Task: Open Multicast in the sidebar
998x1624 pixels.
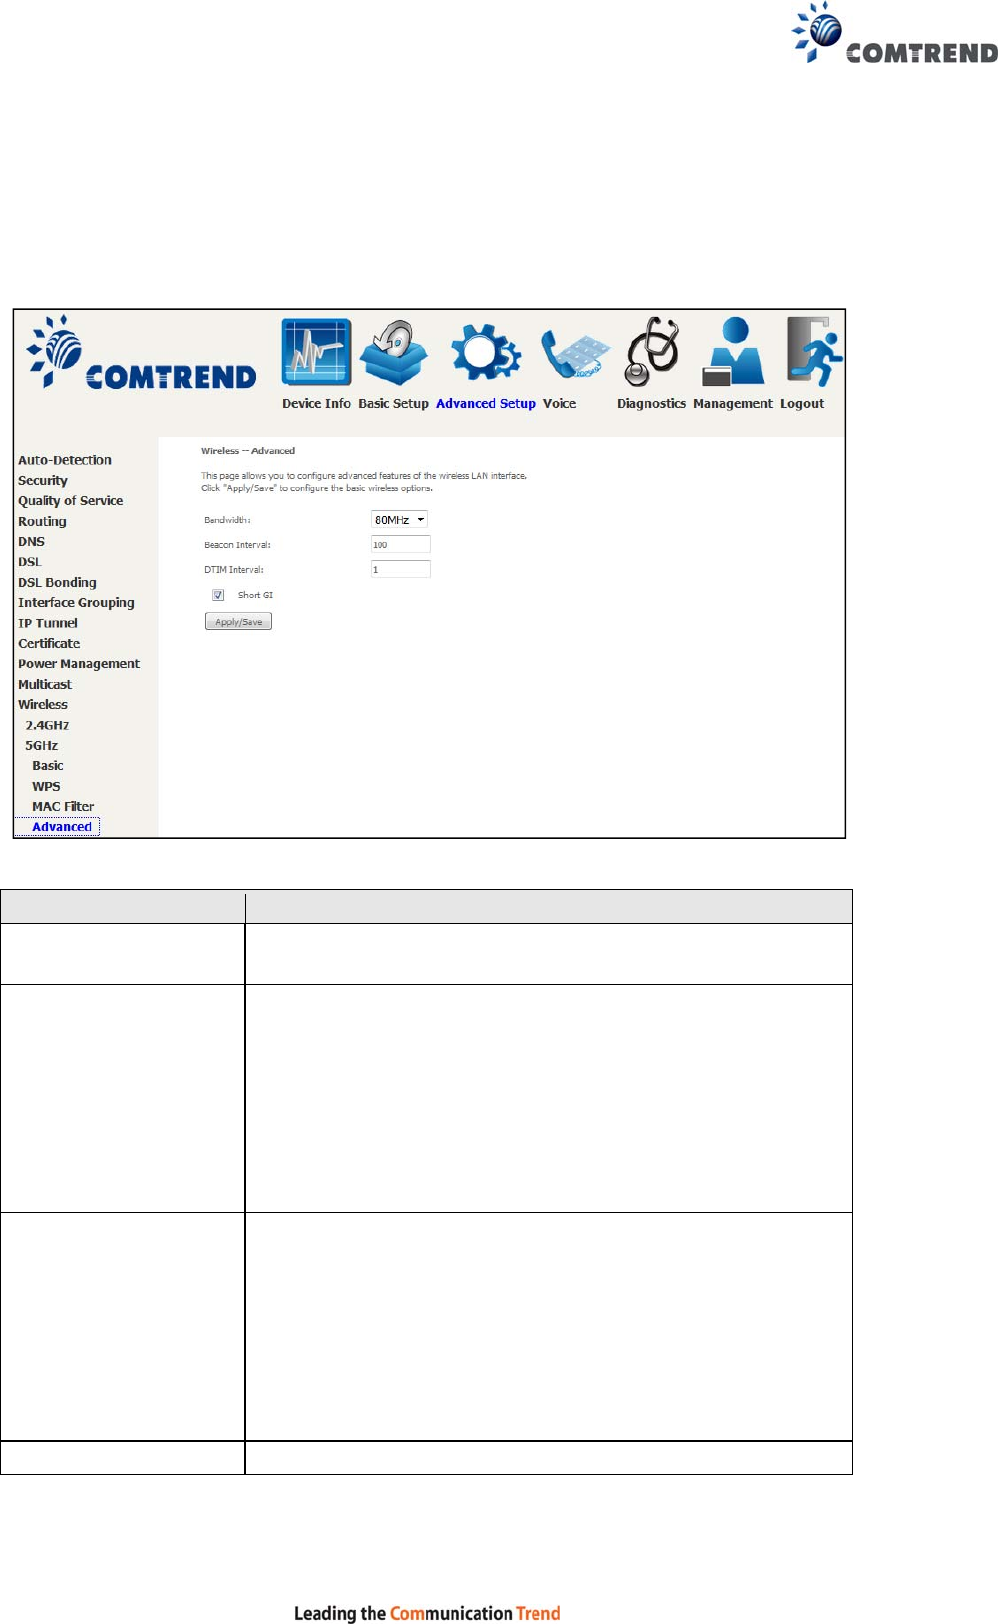Action: click(45, 685)
